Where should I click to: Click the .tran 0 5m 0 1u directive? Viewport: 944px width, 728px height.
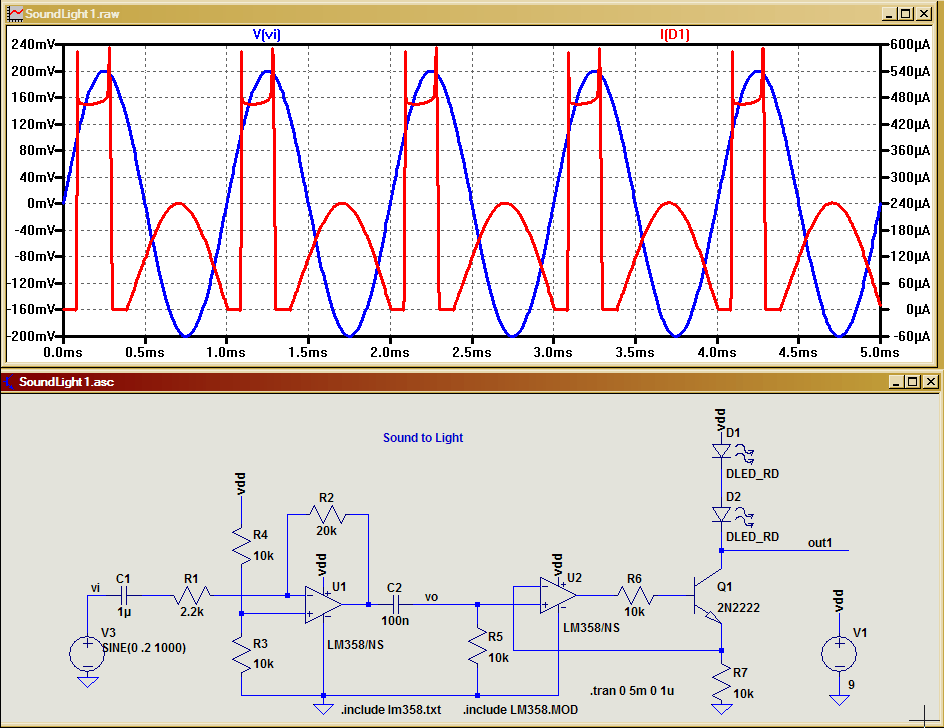tap(632, 691)
